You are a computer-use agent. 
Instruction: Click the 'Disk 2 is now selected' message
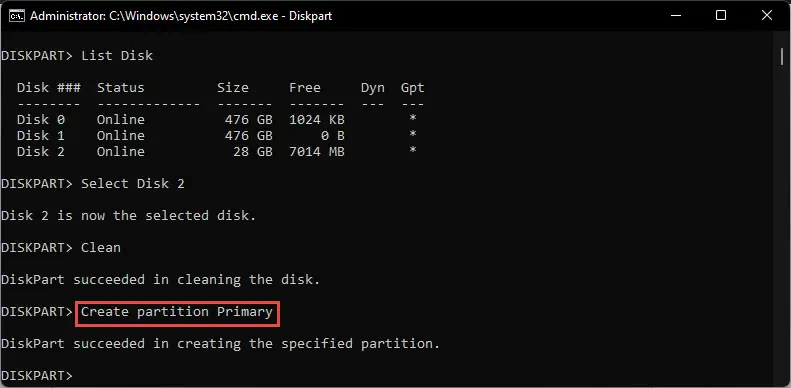[129, 216]
